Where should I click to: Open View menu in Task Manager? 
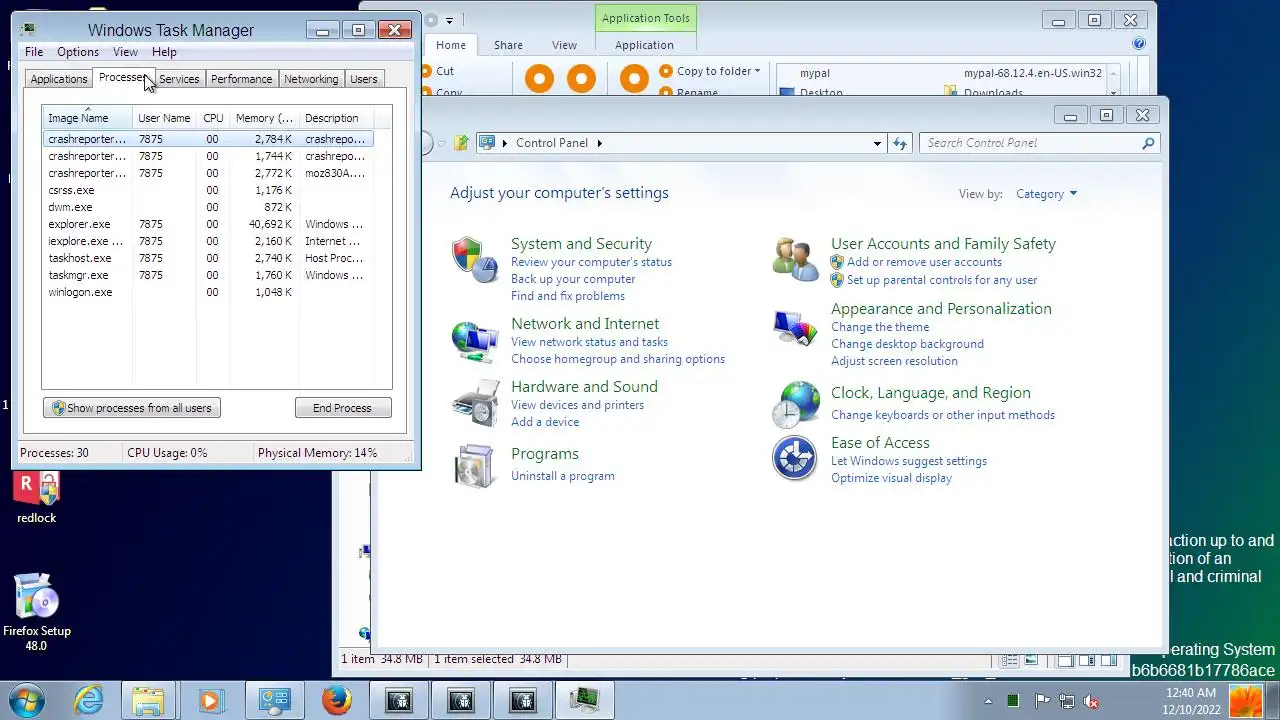pos(125,52)
